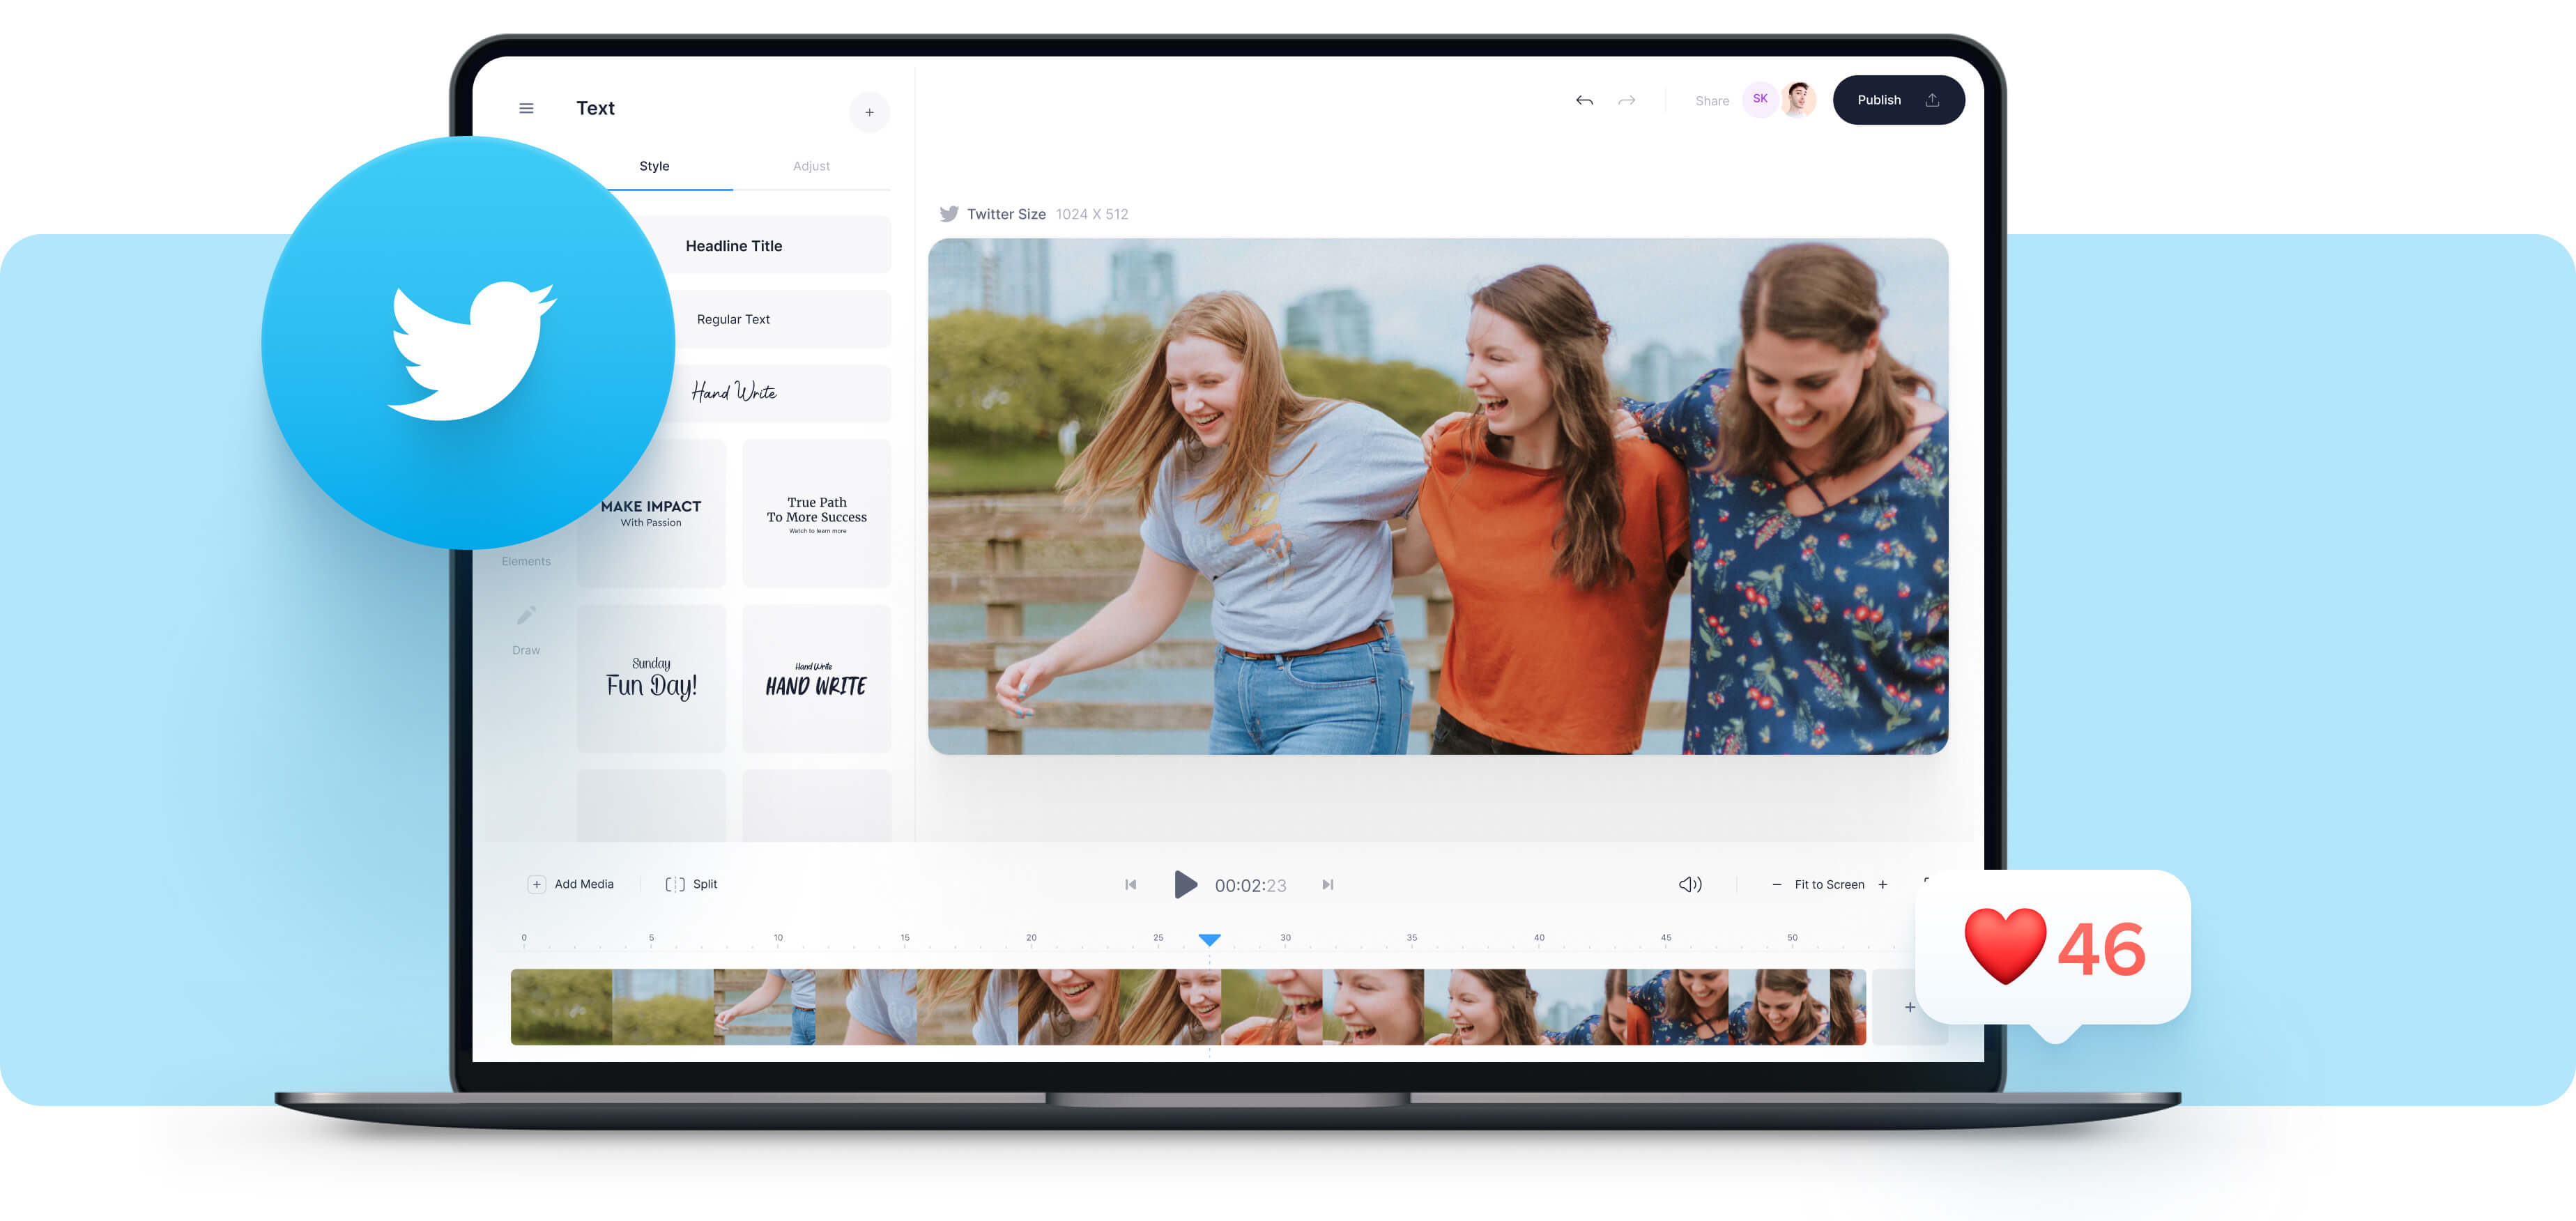2576x1221 pixels.
Task: Click the 10 second ruler mark
Action: [x=778, y=938]
